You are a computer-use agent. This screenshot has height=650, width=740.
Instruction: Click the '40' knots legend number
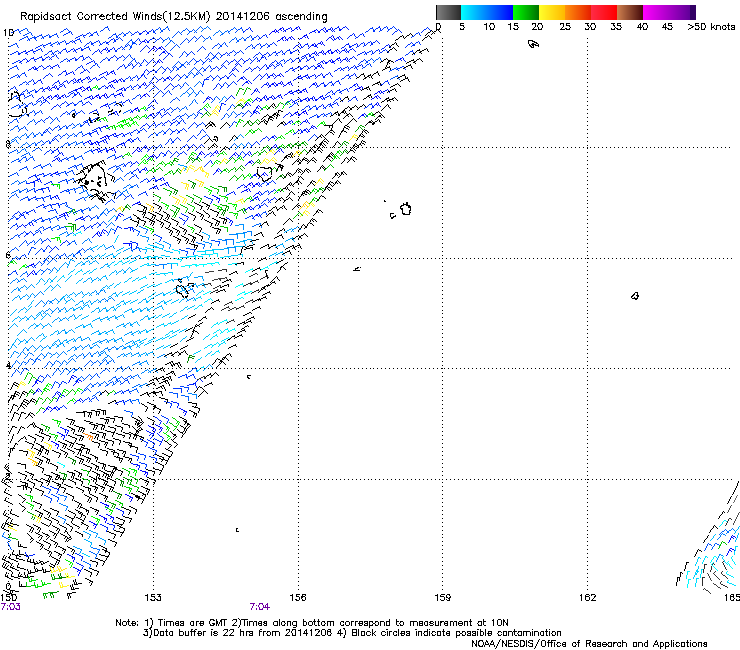point(642,27)
